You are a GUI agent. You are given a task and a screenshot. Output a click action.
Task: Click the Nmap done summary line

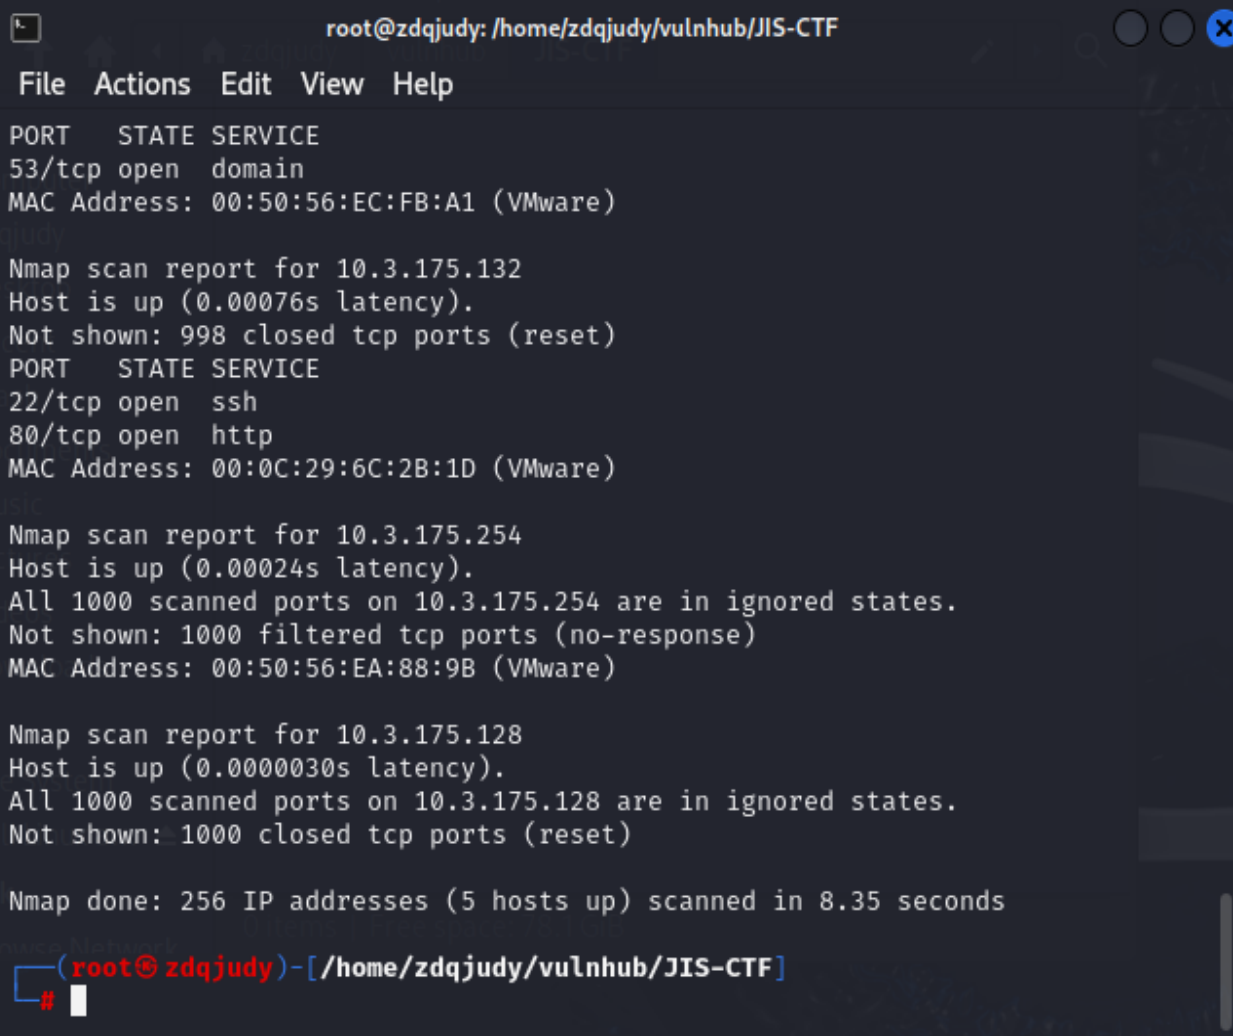point(507,901)
